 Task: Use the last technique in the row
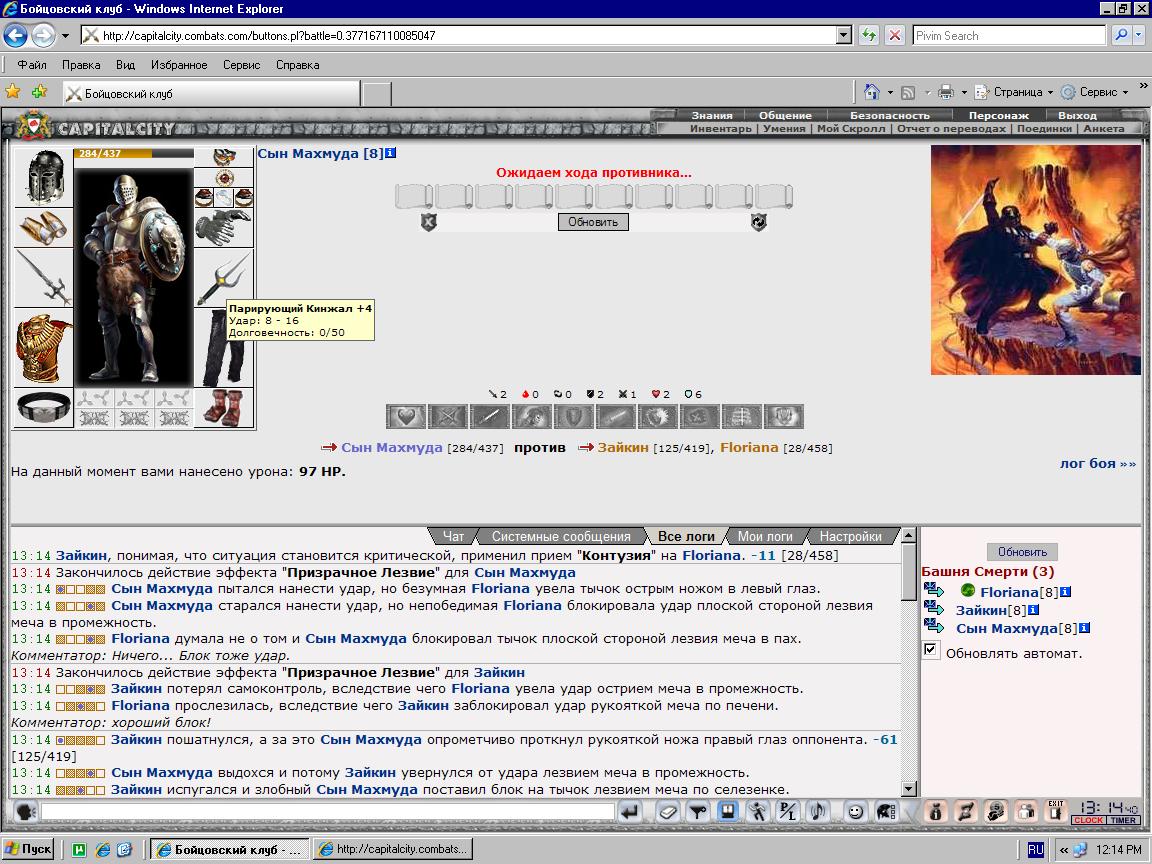[x=784, y=417]
